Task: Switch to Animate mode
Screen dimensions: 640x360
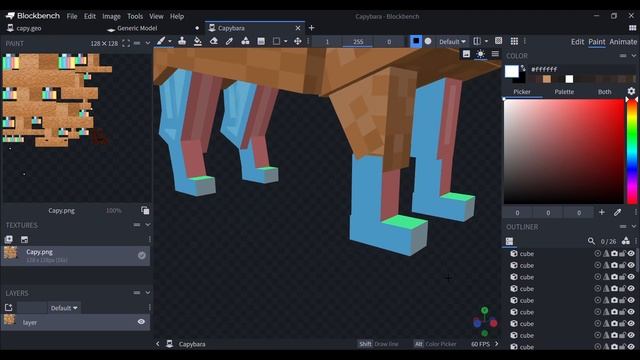Action: pyautogui.click(x=623, y=42)
